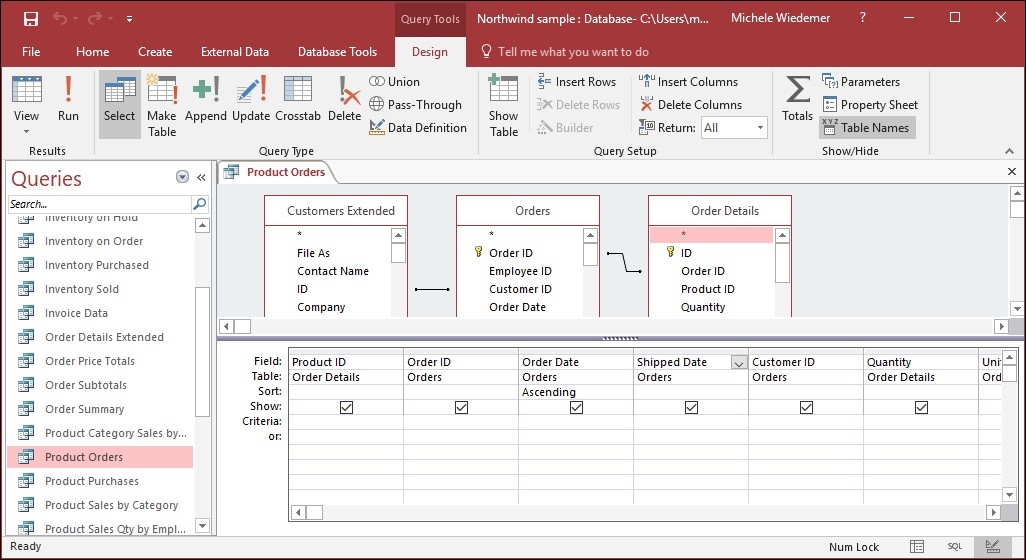The image size is (1026, 560).
Task: Click Delete Columns in Query Setup
Action: [690, 105]
